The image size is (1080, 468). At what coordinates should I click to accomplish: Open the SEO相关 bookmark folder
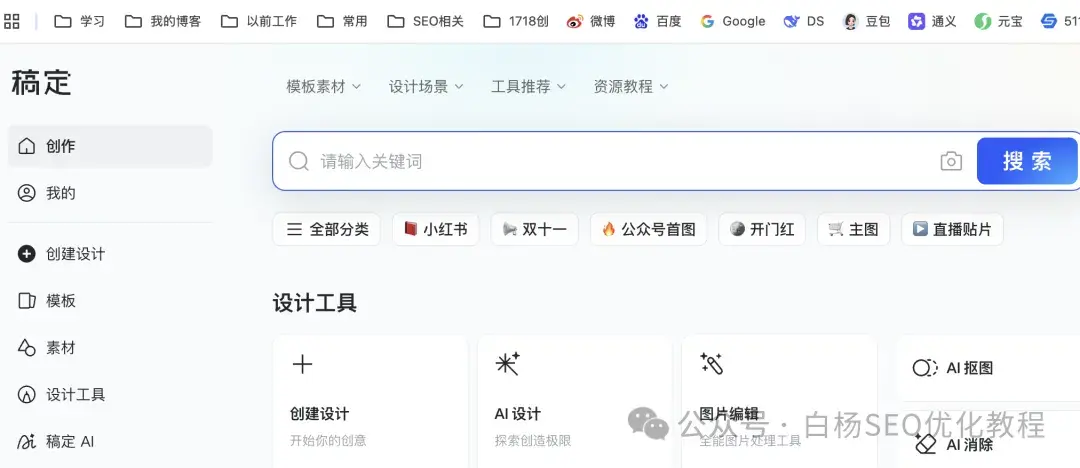click(425, 21)
